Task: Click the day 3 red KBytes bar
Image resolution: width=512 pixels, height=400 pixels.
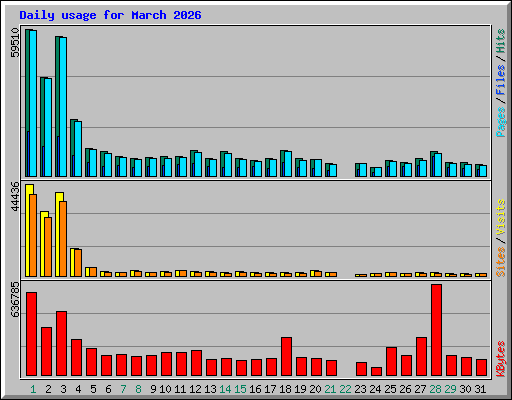Action: 61,344
